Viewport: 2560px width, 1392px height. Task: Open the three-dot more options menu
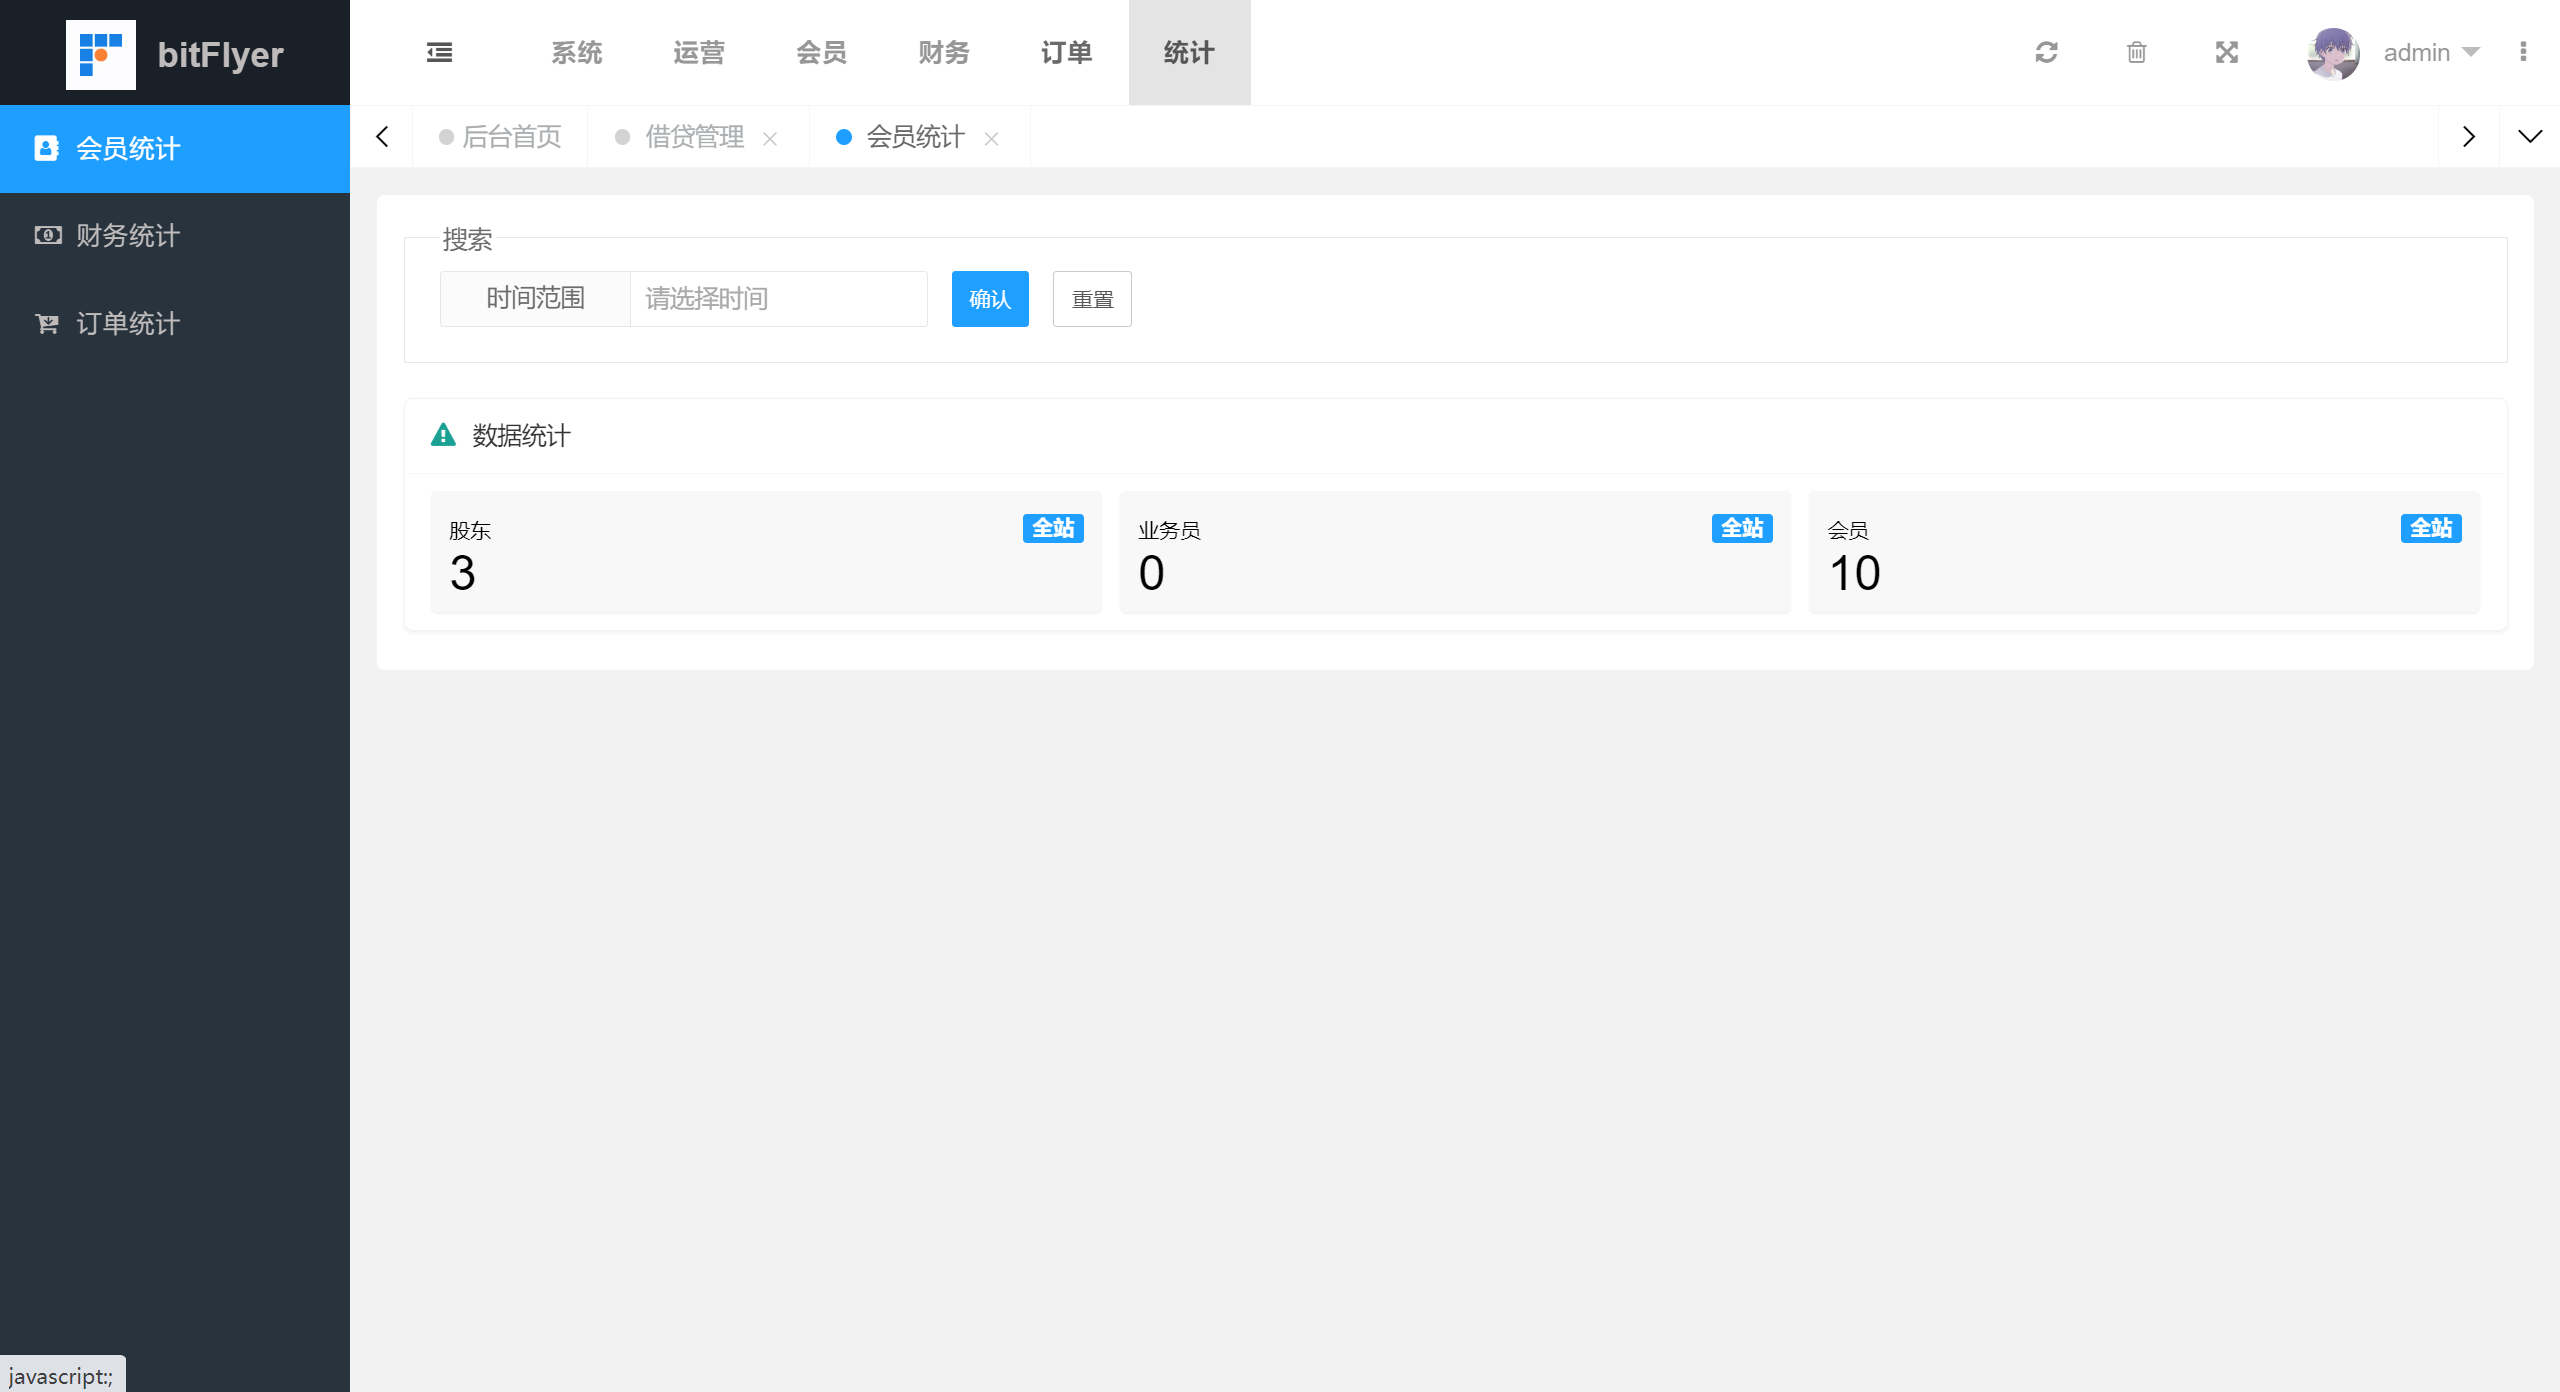tap(2523, 52)
